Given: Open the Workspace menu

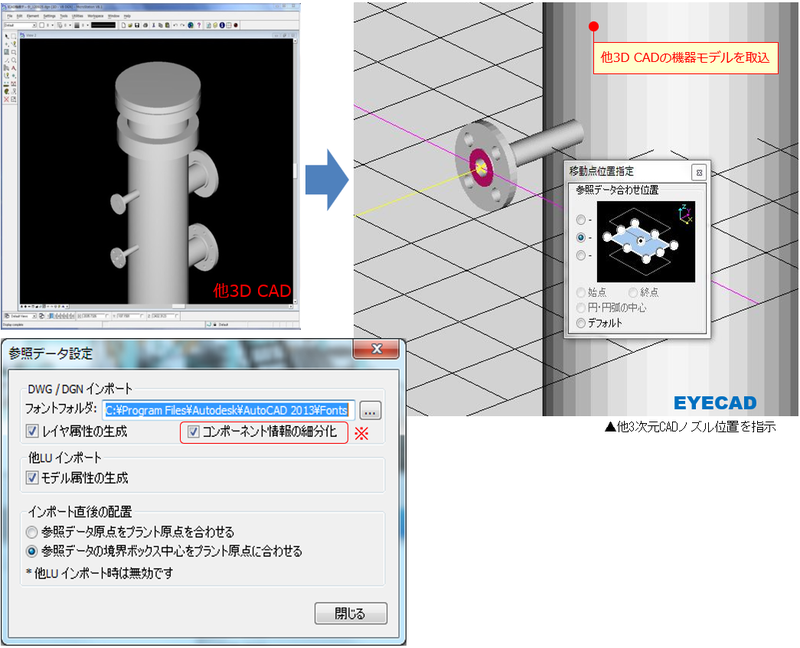Looking at the screenshot, I should (x=95, y=17).
